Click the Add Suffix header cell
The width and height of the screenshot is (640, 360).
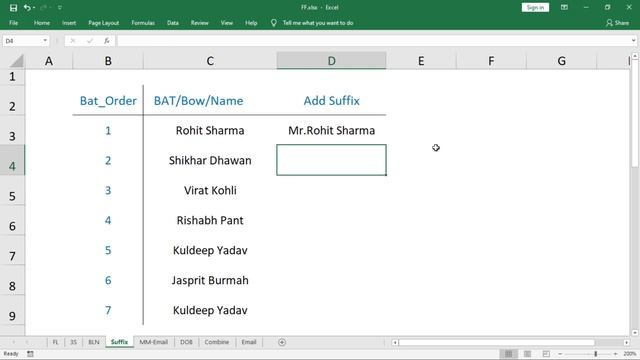(x=331, y=100)
